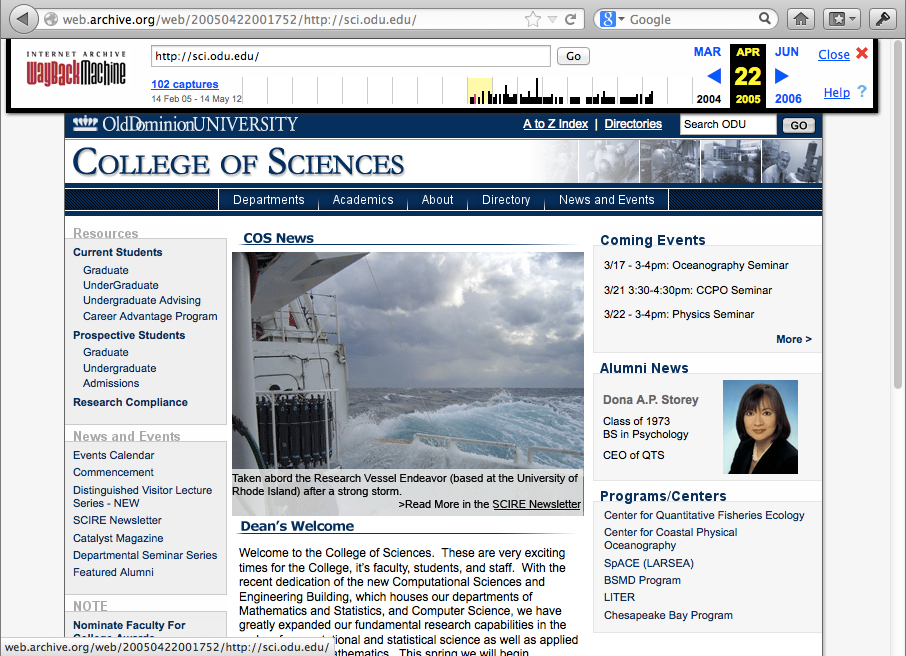Click the Wayback Close link
Viewport: 906px width, 656px height.
[x=834, y=55]
